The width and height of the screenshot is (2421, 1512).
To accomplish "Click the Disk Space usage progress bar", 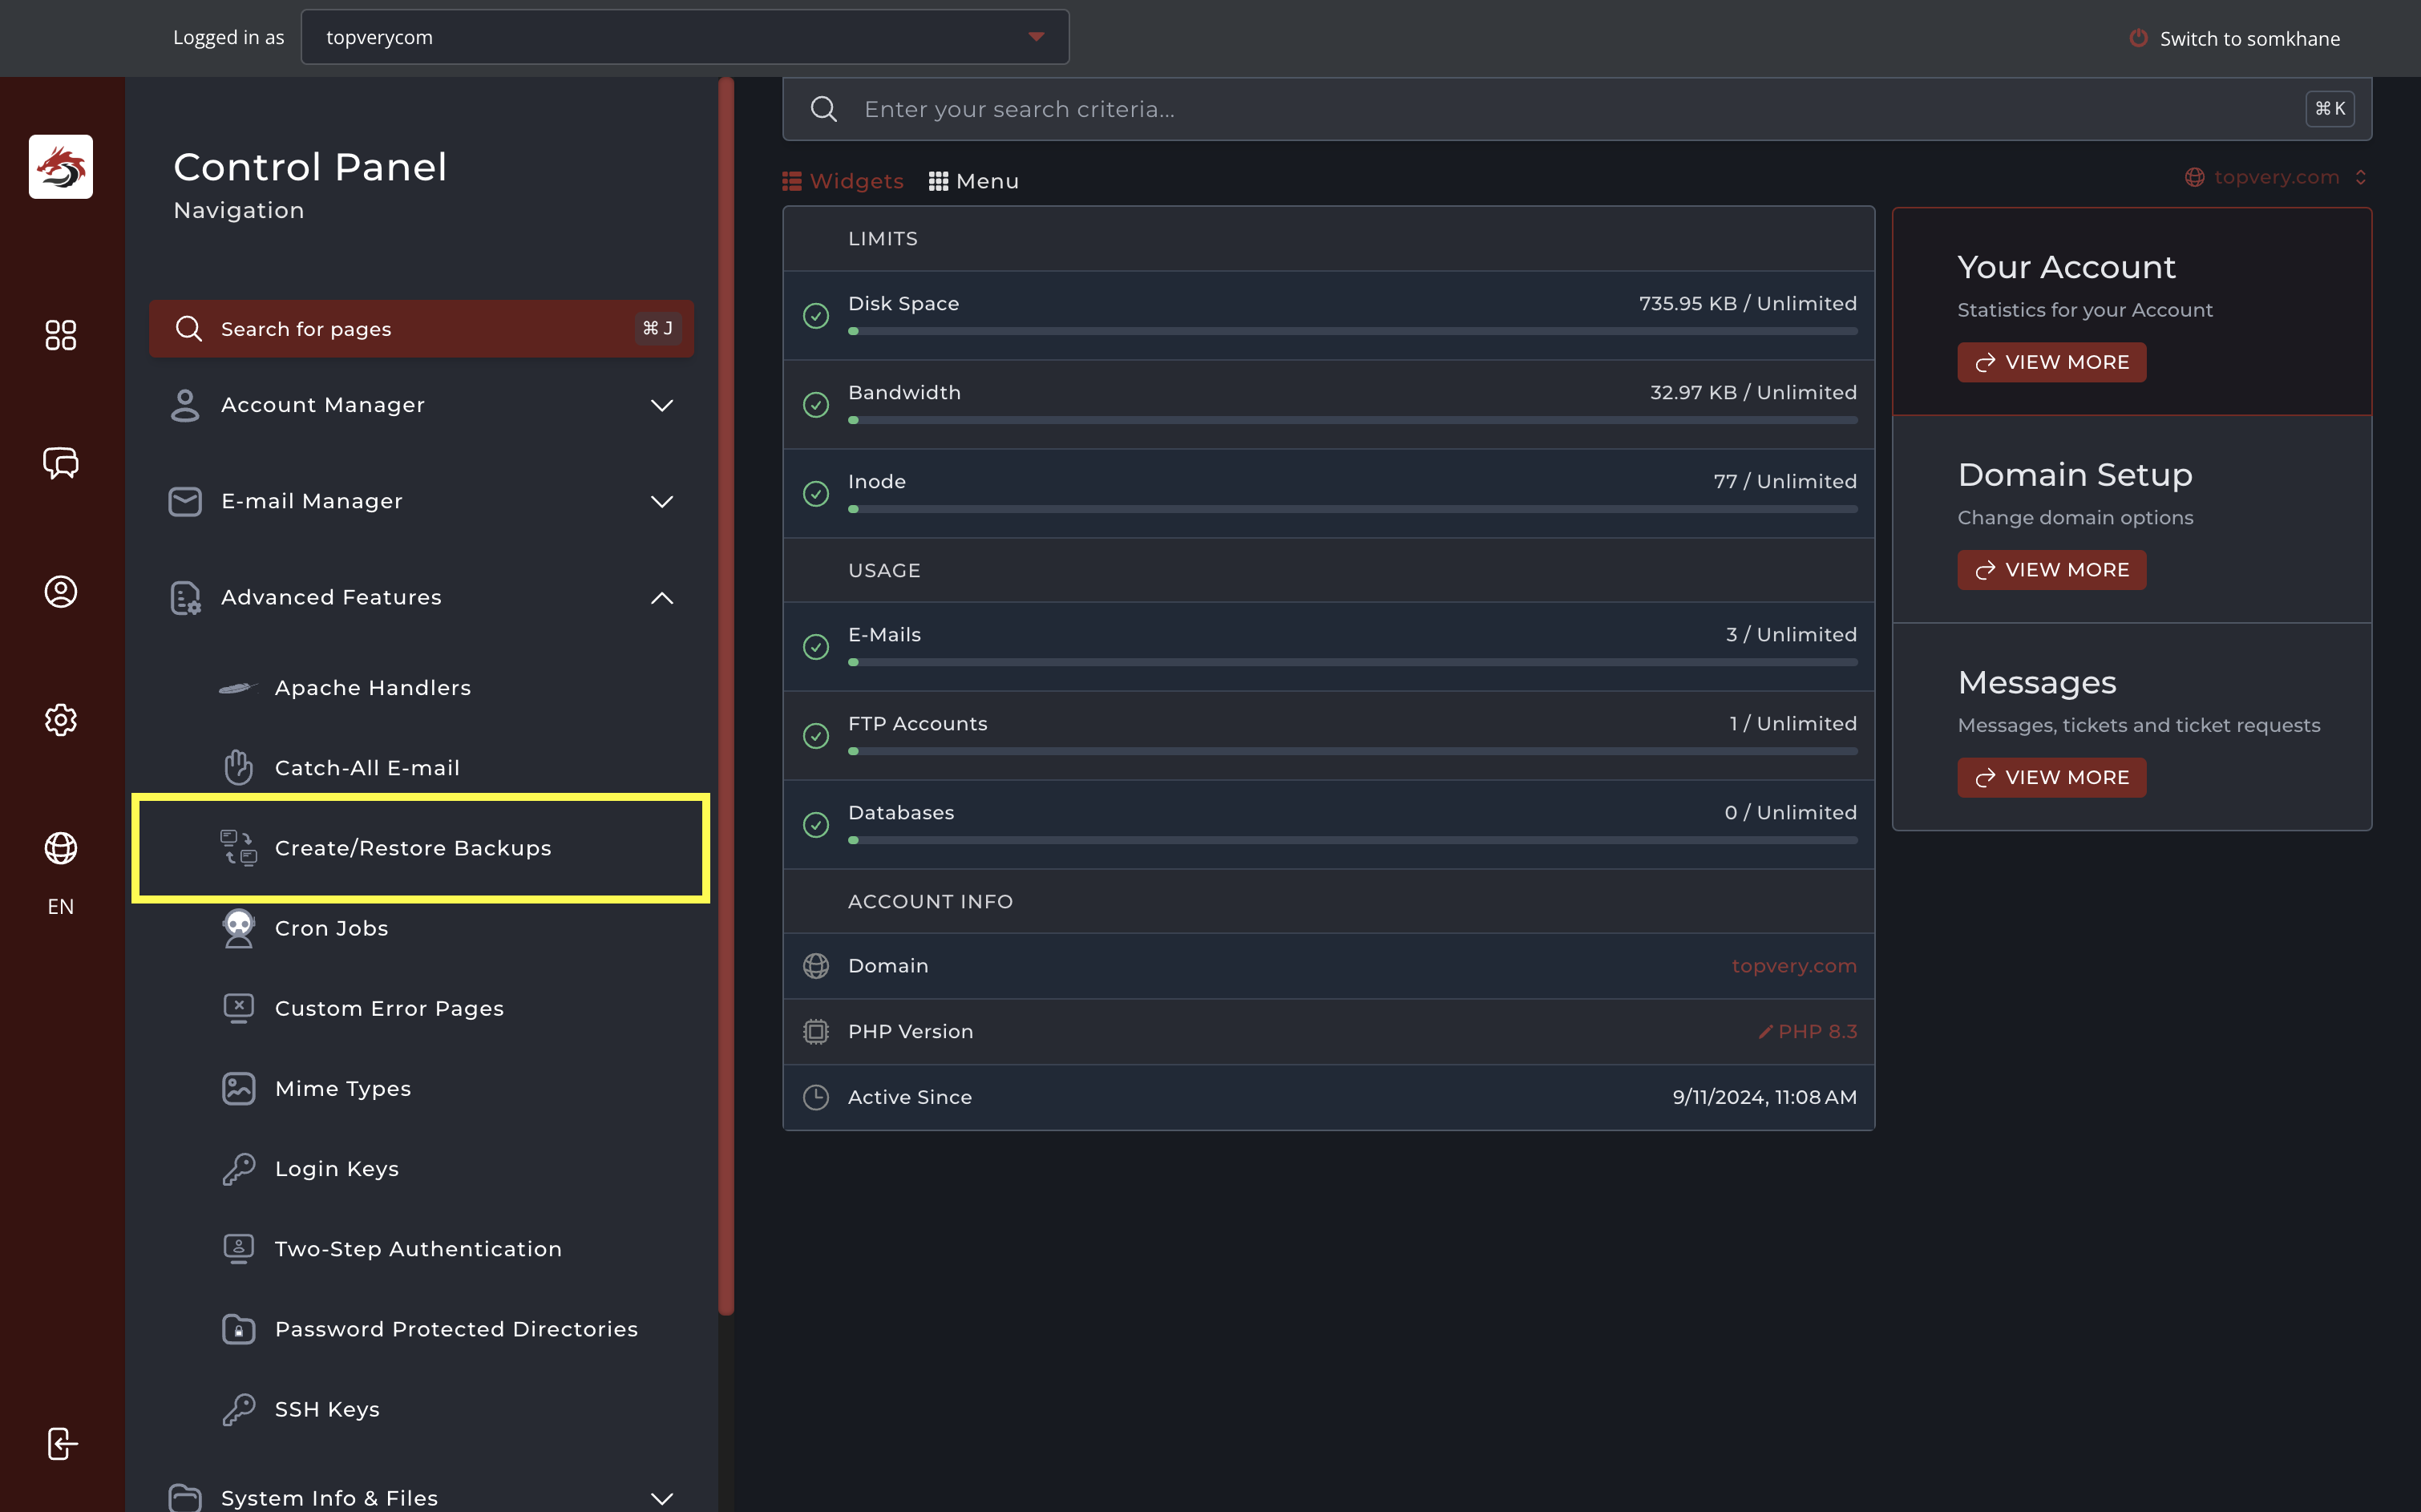I will coord(1352,331).
